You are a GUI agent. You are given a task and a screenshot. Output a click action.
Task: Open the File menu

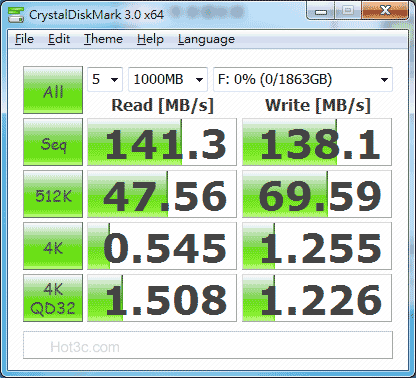tap(24, 39)
